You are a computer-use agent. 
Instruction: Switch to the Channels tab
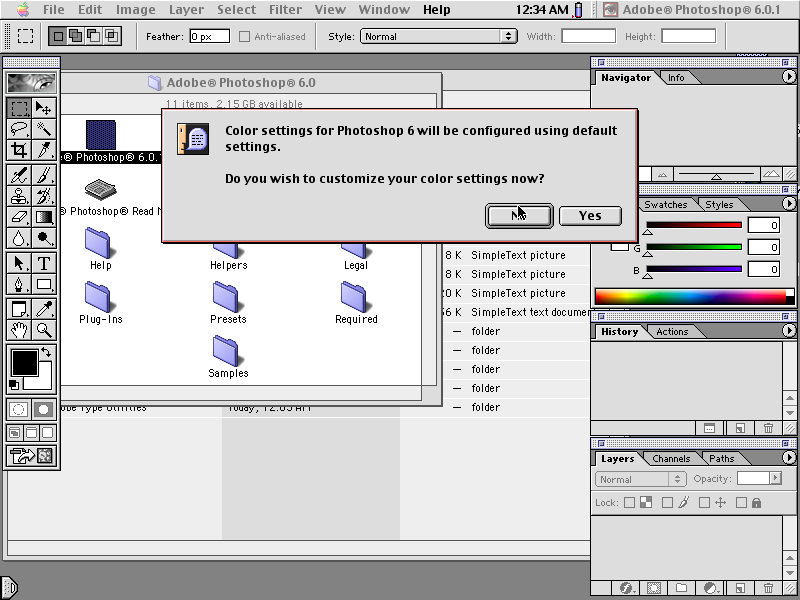(x=671, y=459)
